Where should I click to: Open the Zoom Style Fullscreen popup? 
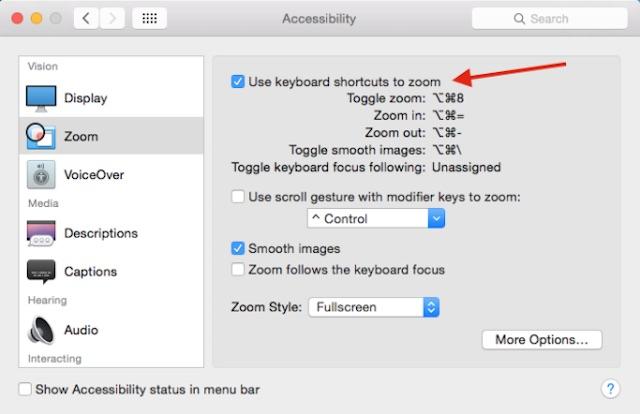pyautogui.click(x=374, y=307)
